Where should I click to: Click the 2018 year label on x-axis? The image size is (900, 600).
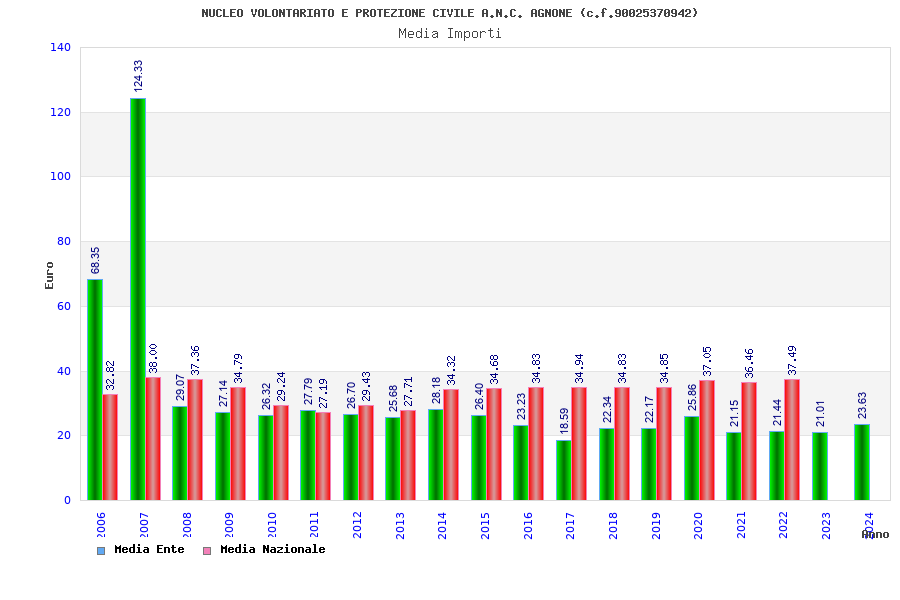point(613,525)
